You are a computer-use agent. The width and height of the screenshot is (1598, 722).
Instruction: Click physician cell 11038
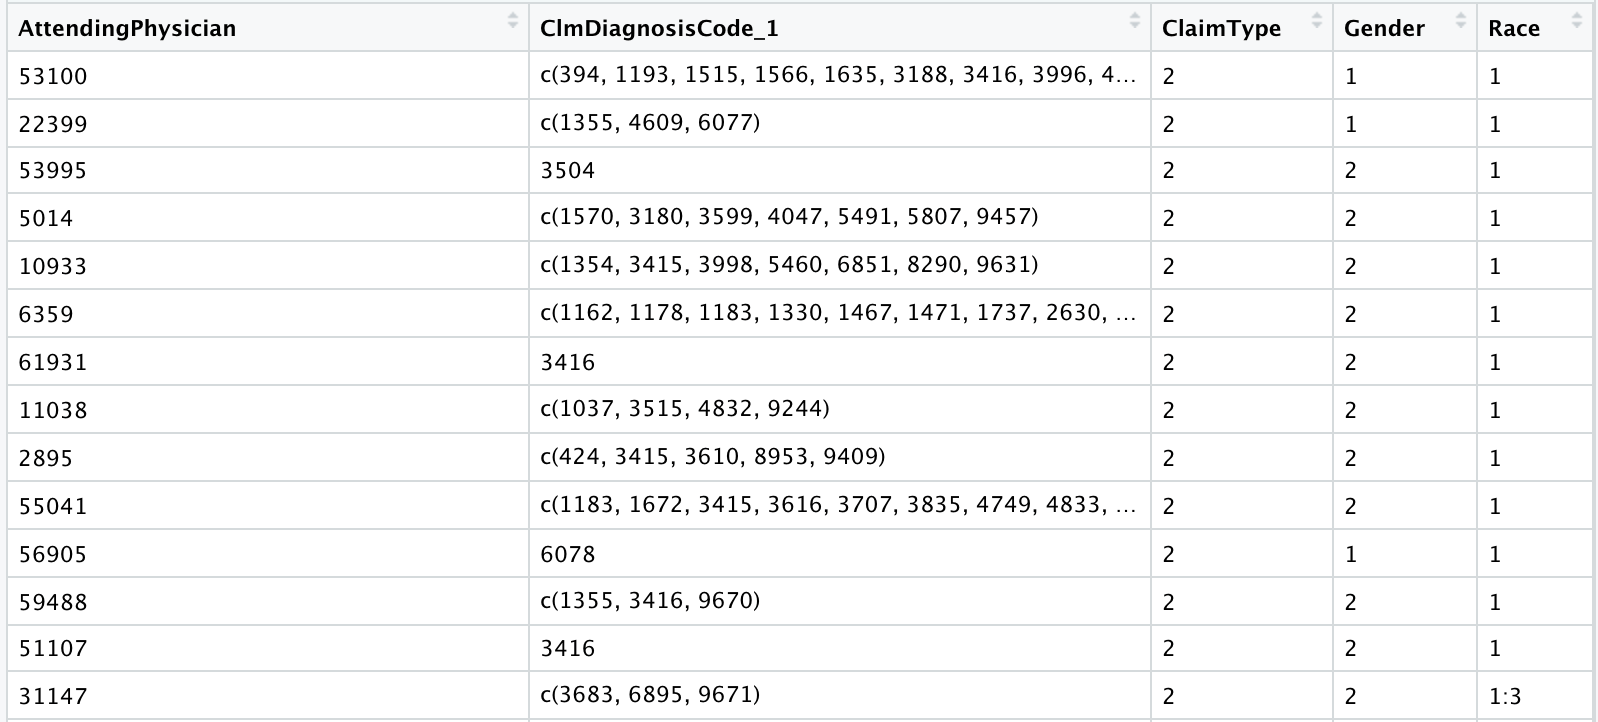click(x=268, y=410)
